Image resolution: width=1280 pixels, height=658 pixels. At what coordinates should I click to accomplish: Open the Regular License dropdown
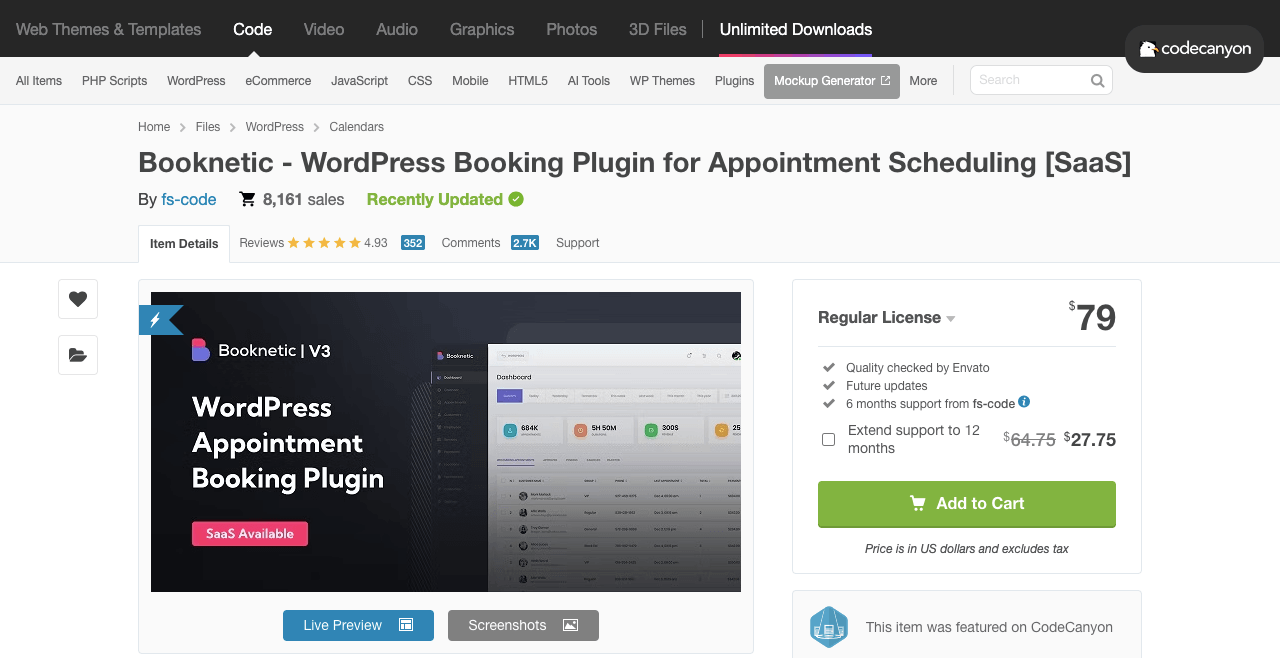886,318
